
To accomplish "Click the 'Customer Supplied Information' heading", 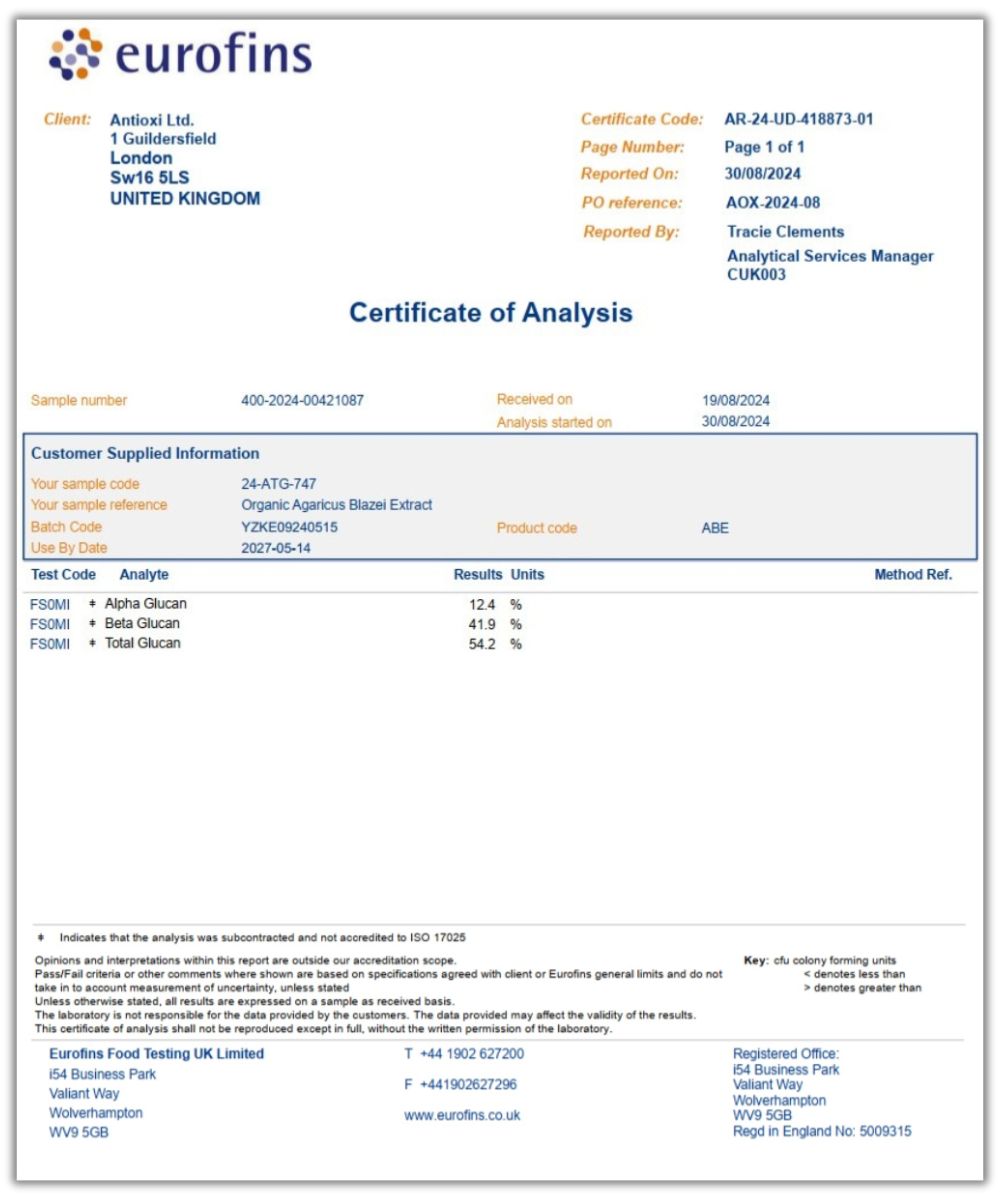I will [145, 453].
